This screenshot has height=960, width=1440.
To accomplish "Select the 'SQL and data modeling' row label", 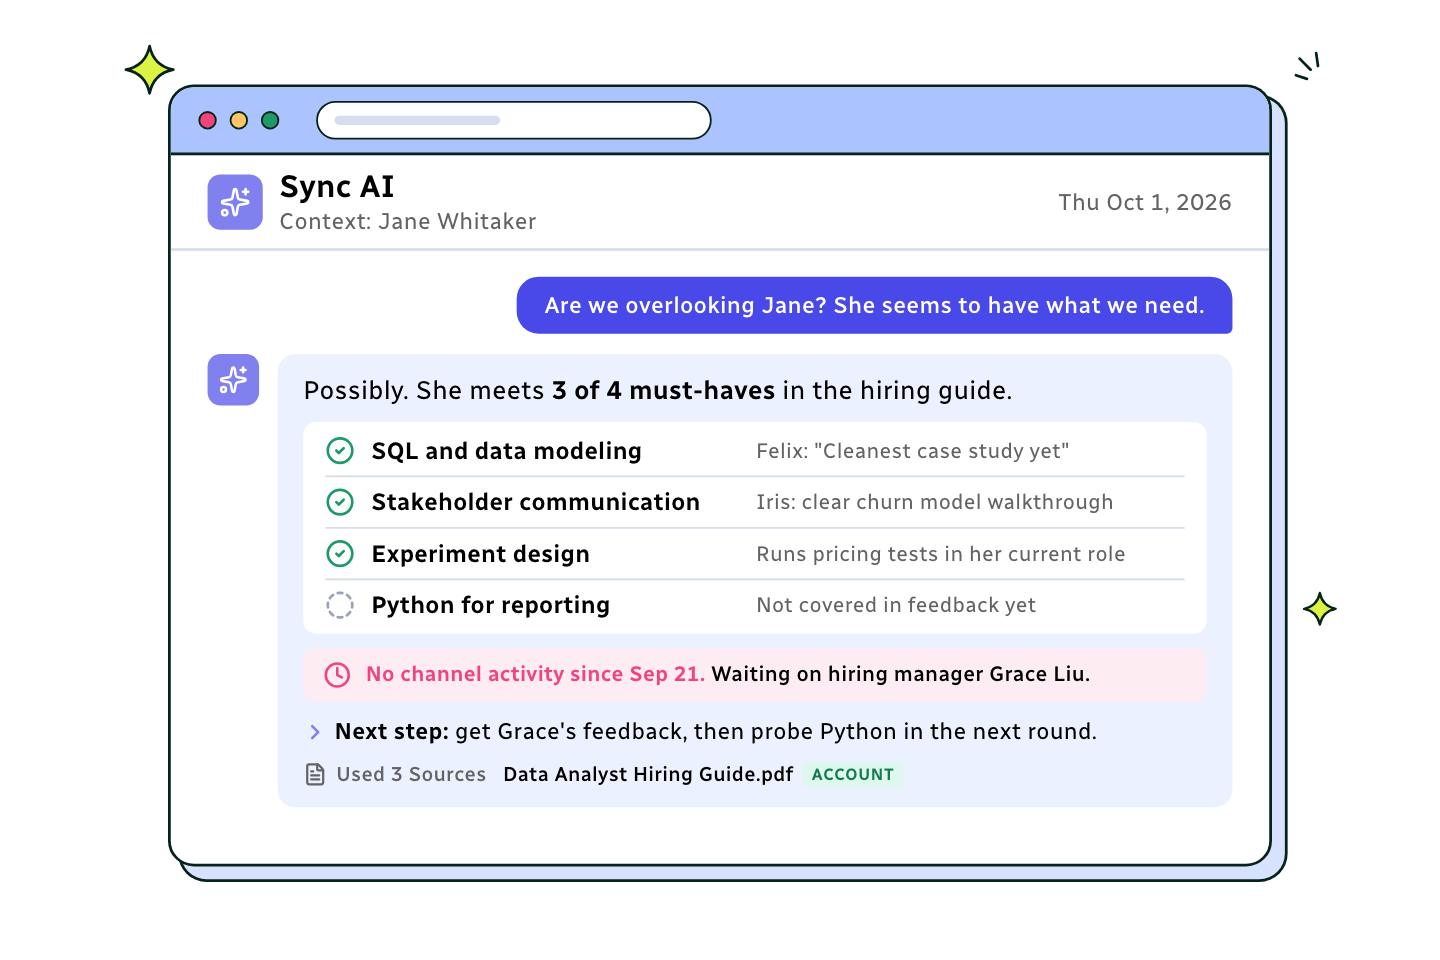I will tap(506, 451).
